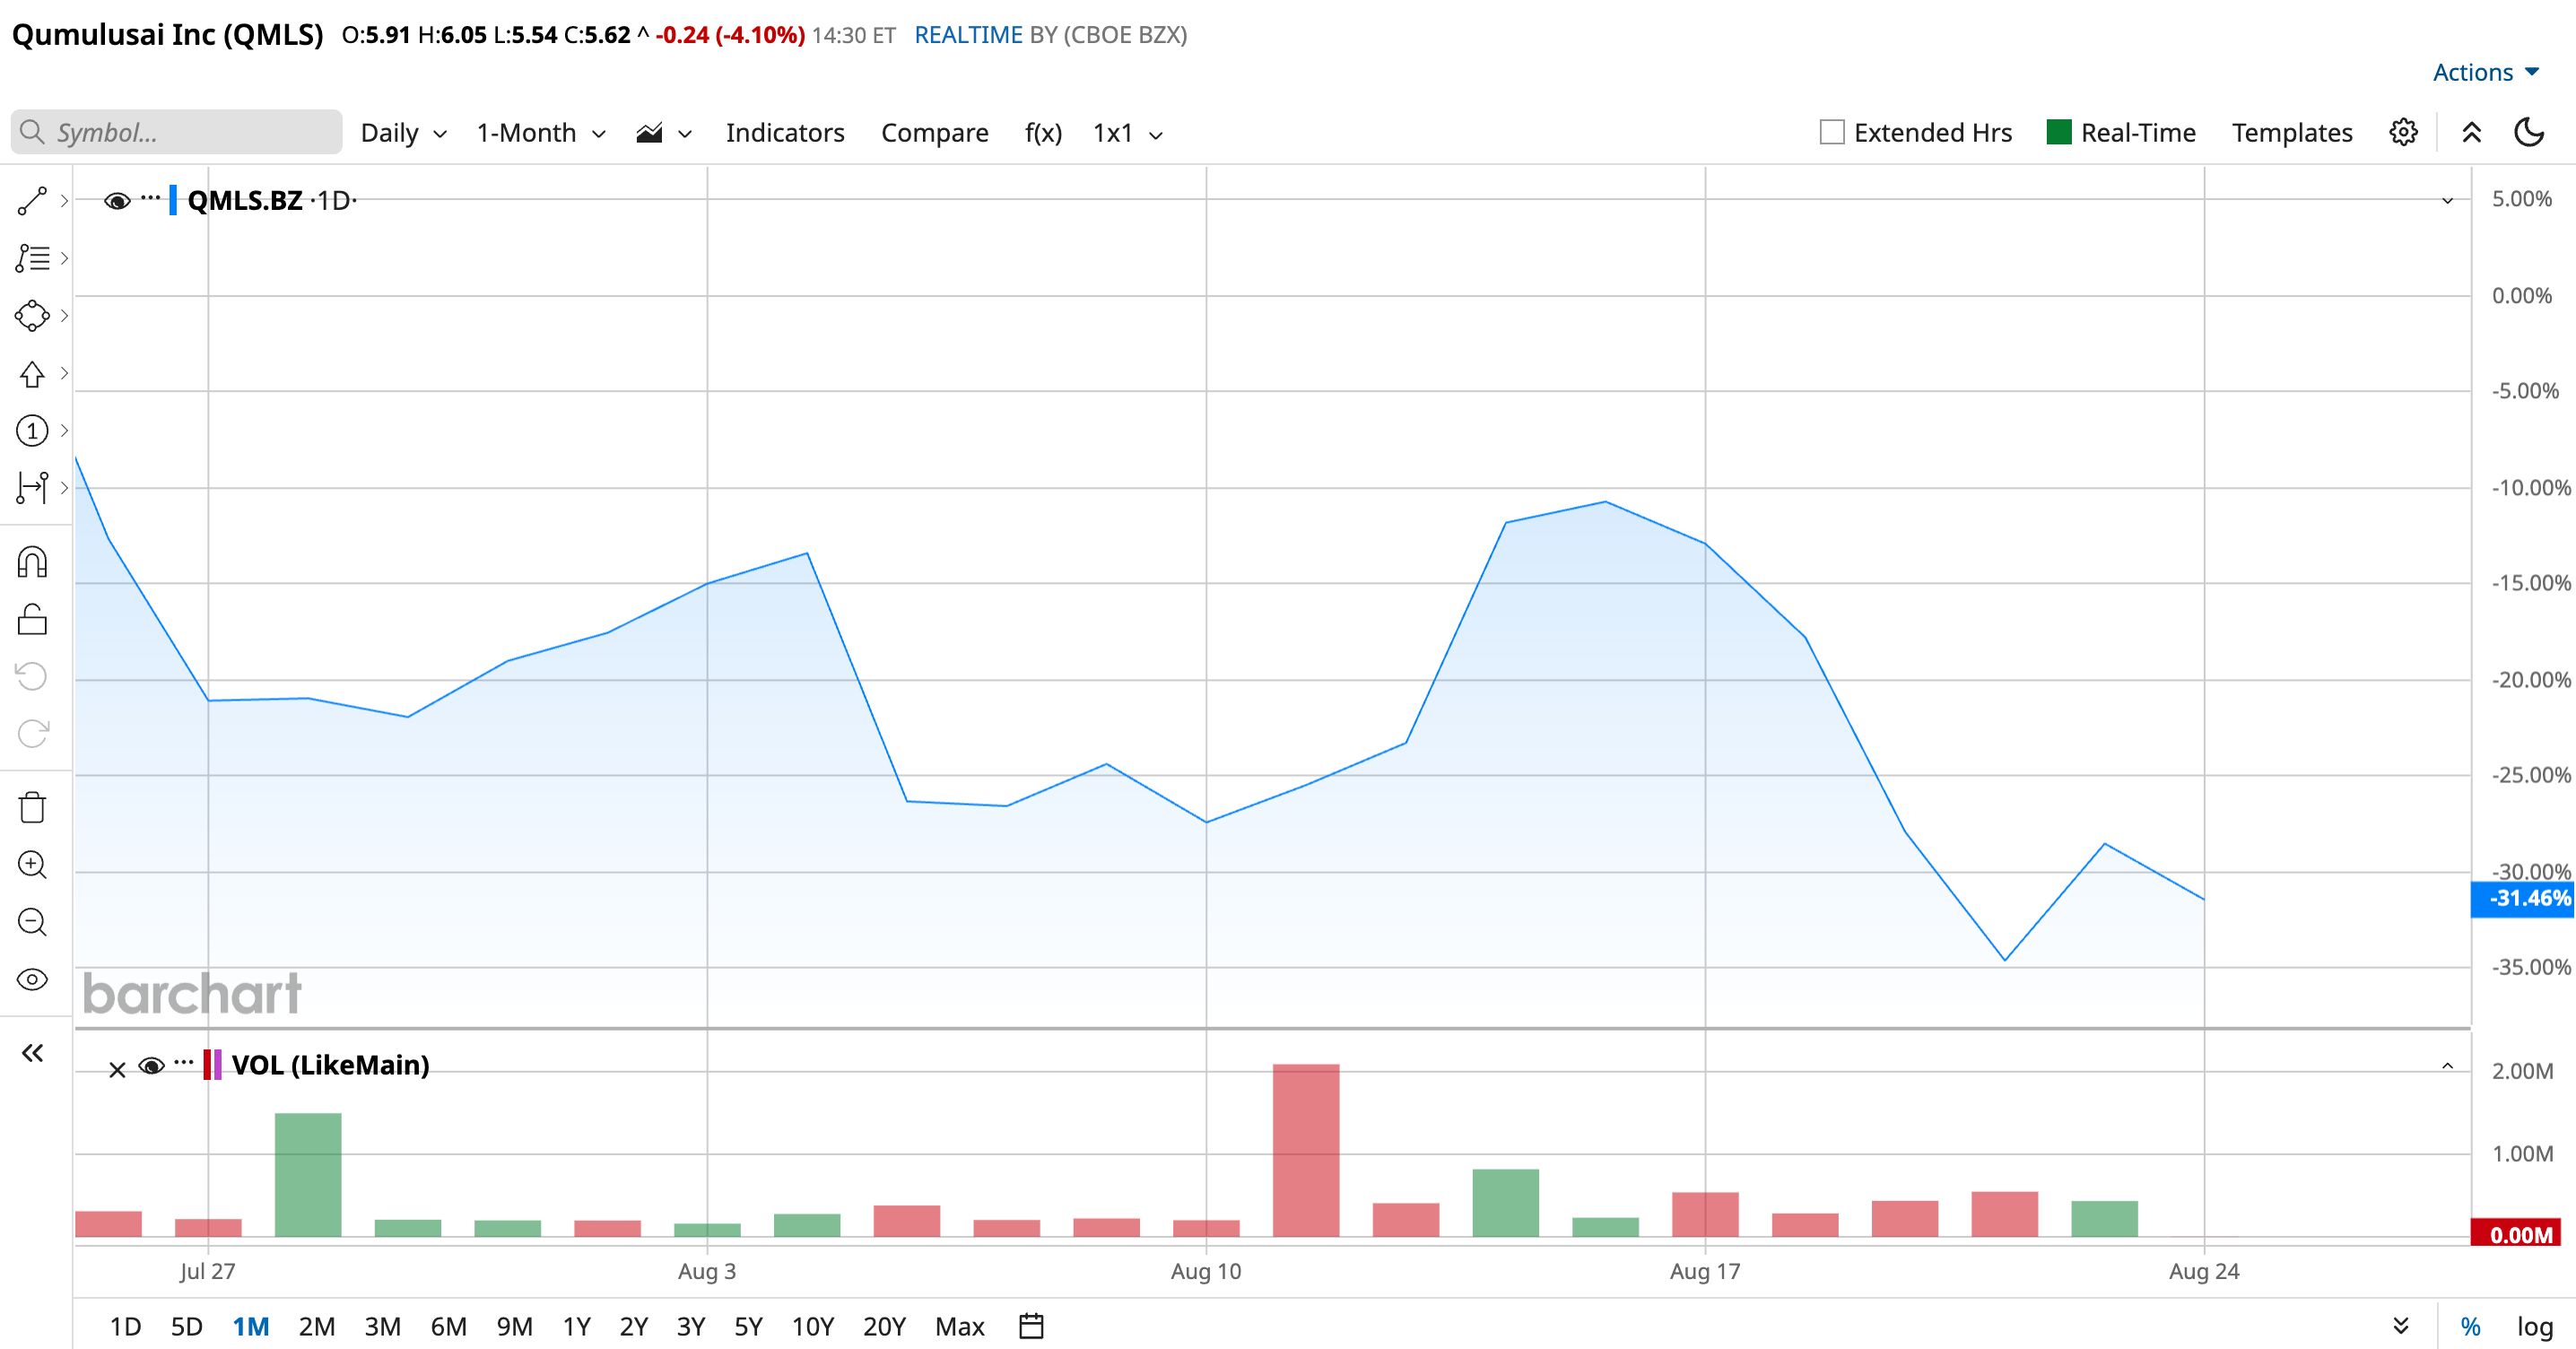Click the QMLS.BZ blue color swatch
Viewport: 2576px width, 1349px height.
(x=173, y=200)
